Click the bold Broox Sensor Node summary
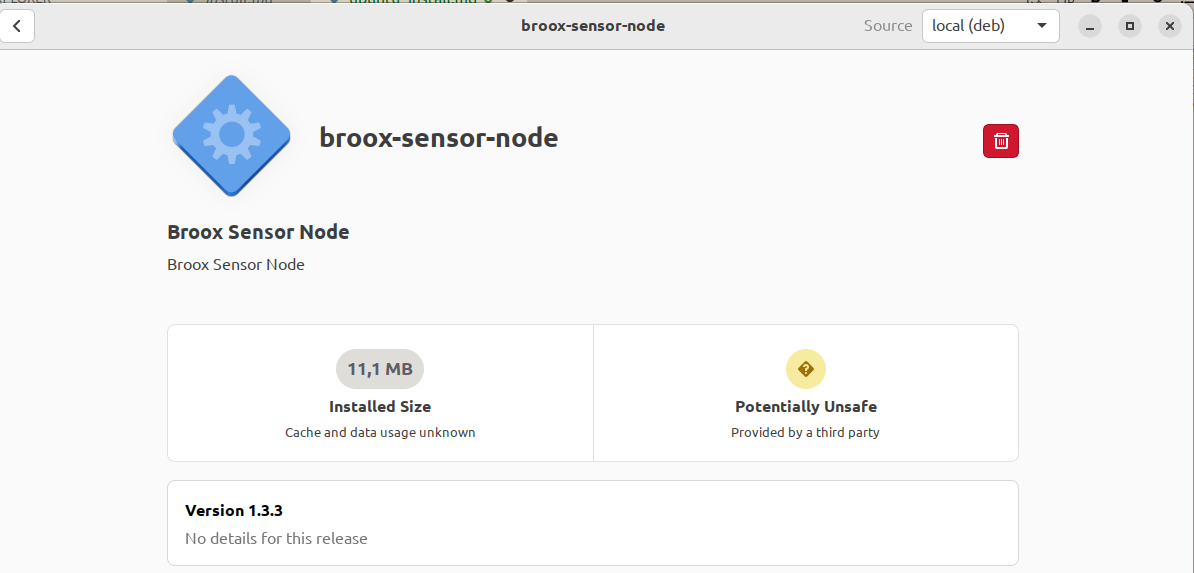 pyautogui.click(x=258, y=232)
